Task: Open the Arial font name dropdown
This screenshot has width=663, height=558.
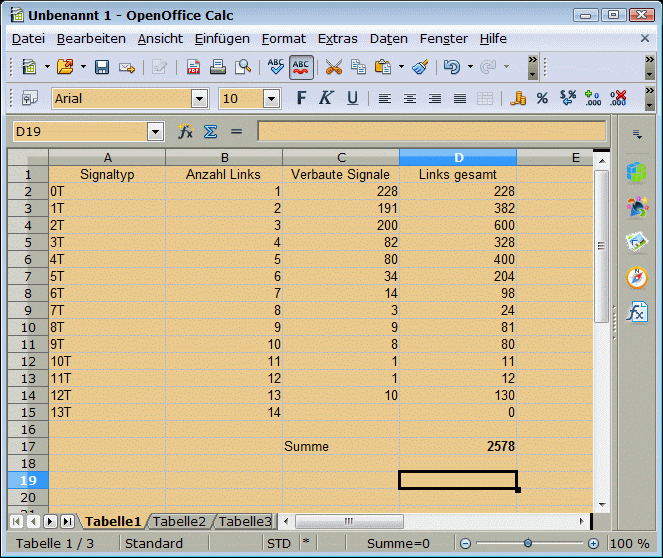Action: point(199,99)
